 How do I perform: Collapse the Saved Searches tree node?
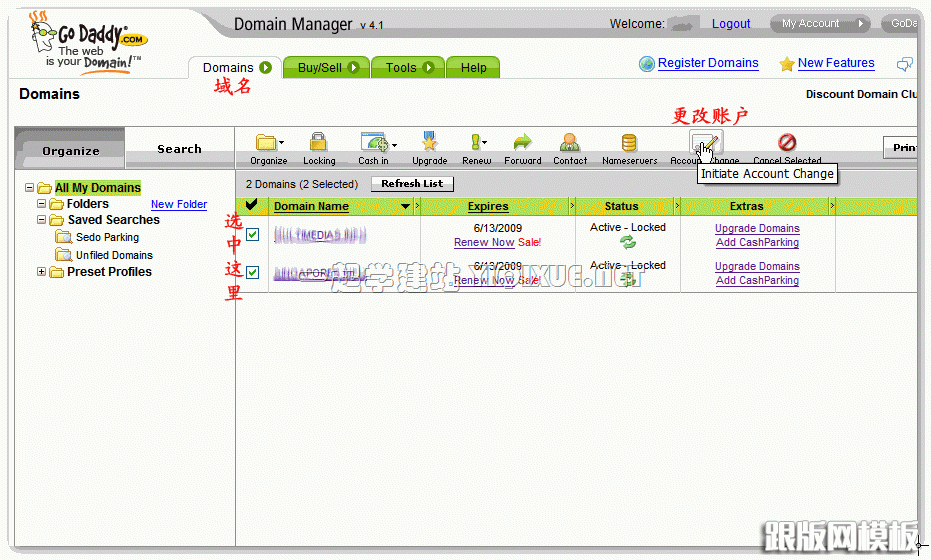coord(41,220)
